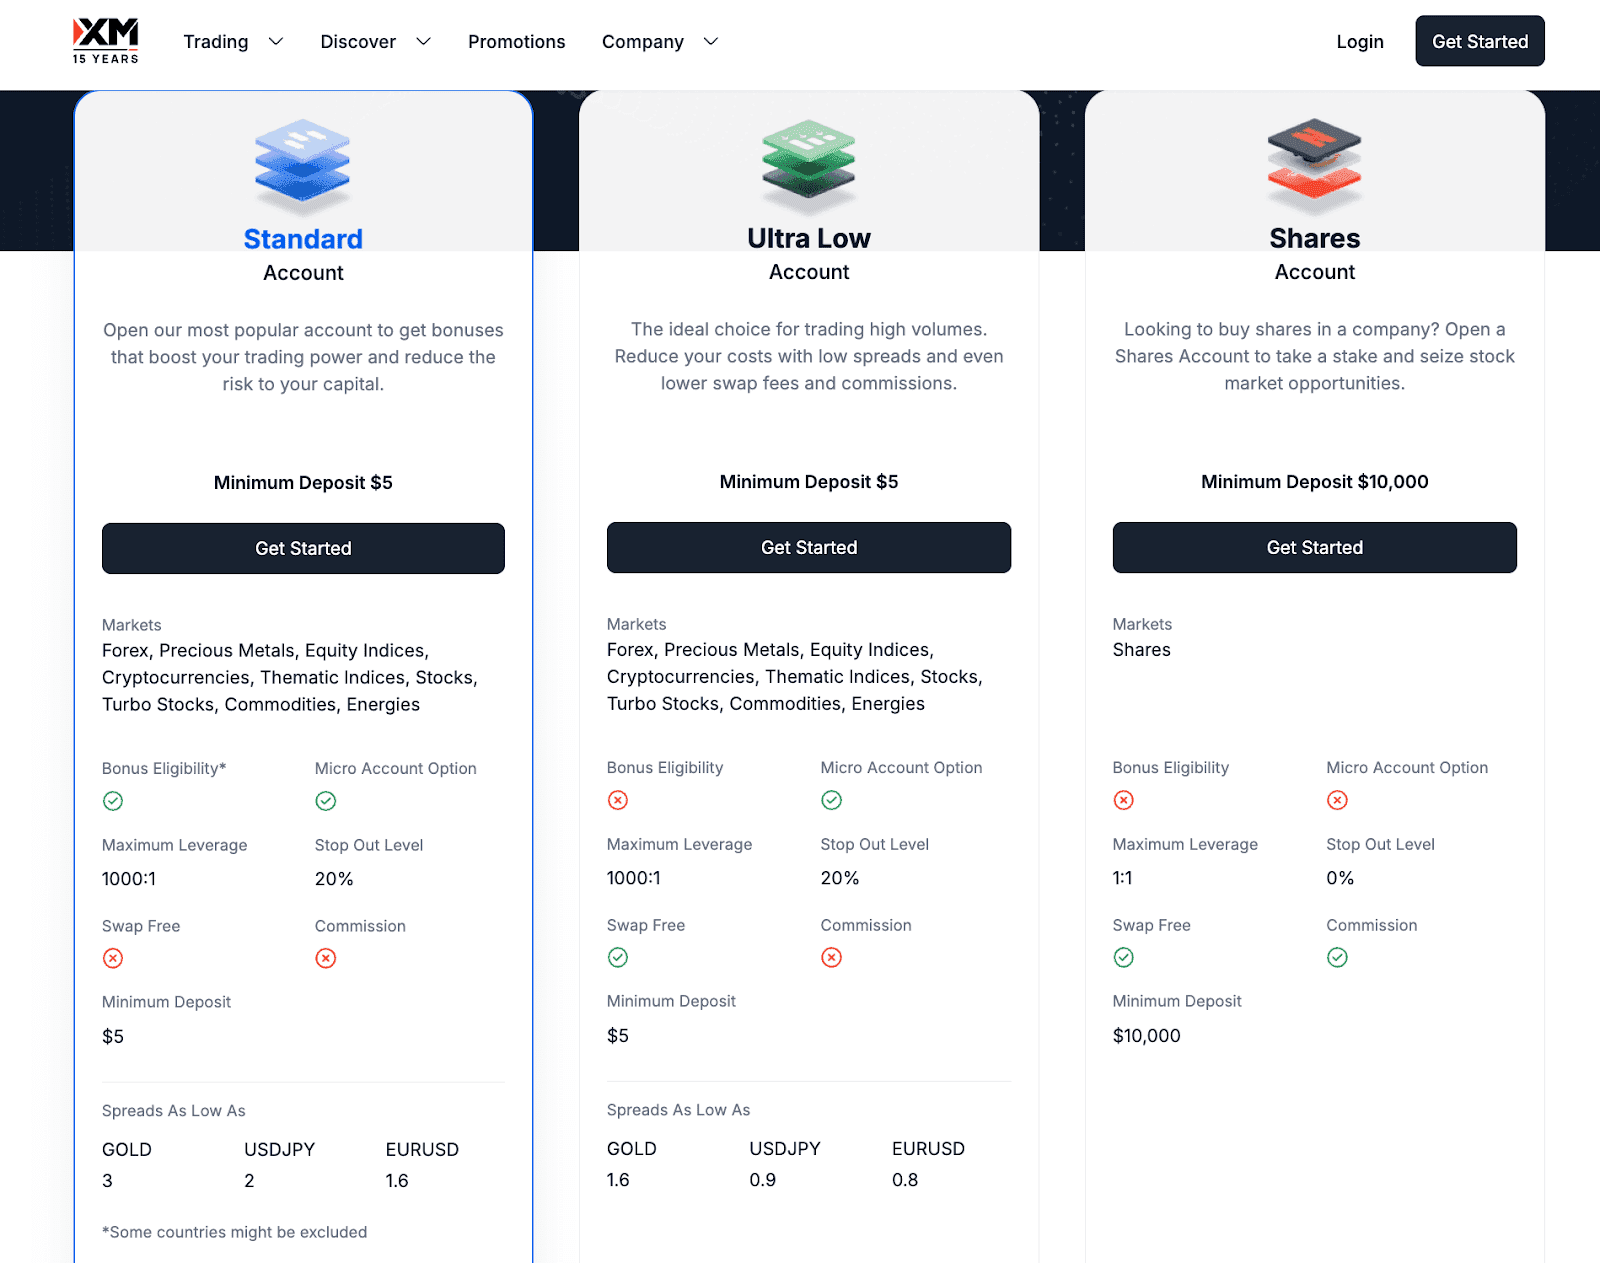Image resolution: width=1600 pixels, height=1263 pixels.
Task: Click Standard account's Commission cross icon
Action: (x=326, y=958)
